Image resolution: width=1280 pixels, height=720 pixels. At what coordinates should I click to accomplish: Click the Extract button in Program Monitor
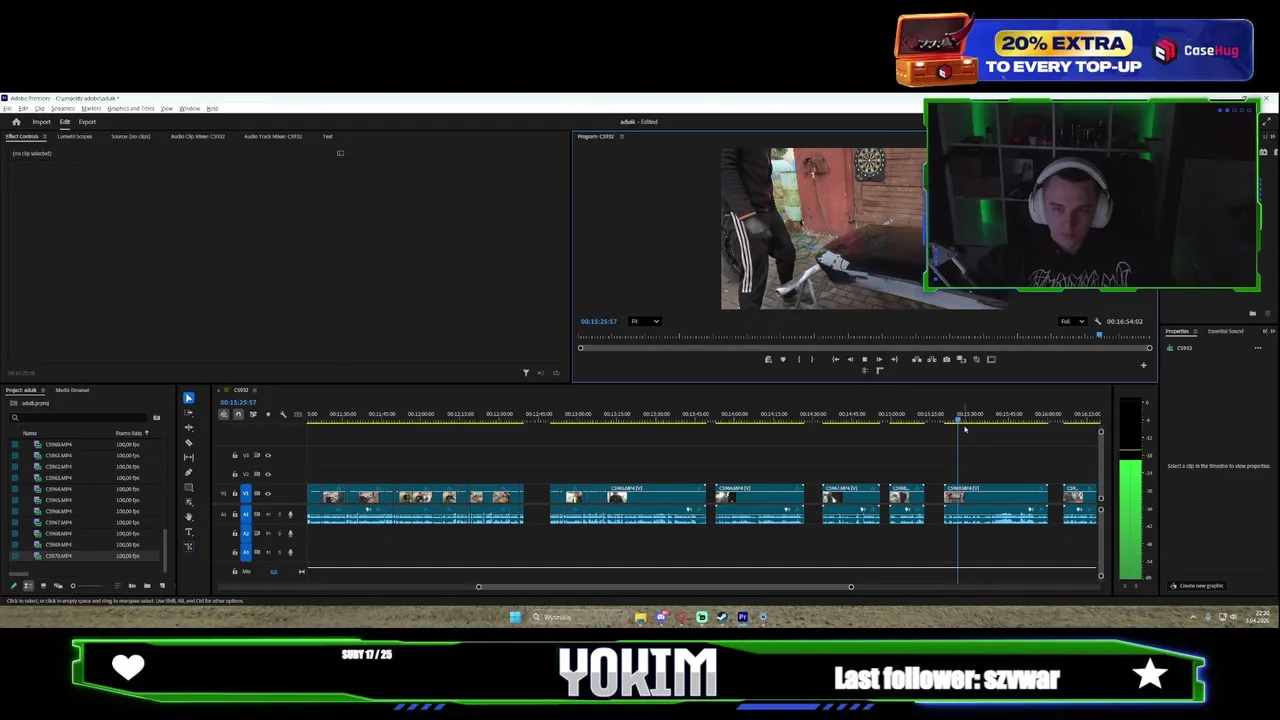[x=932, y=359]
